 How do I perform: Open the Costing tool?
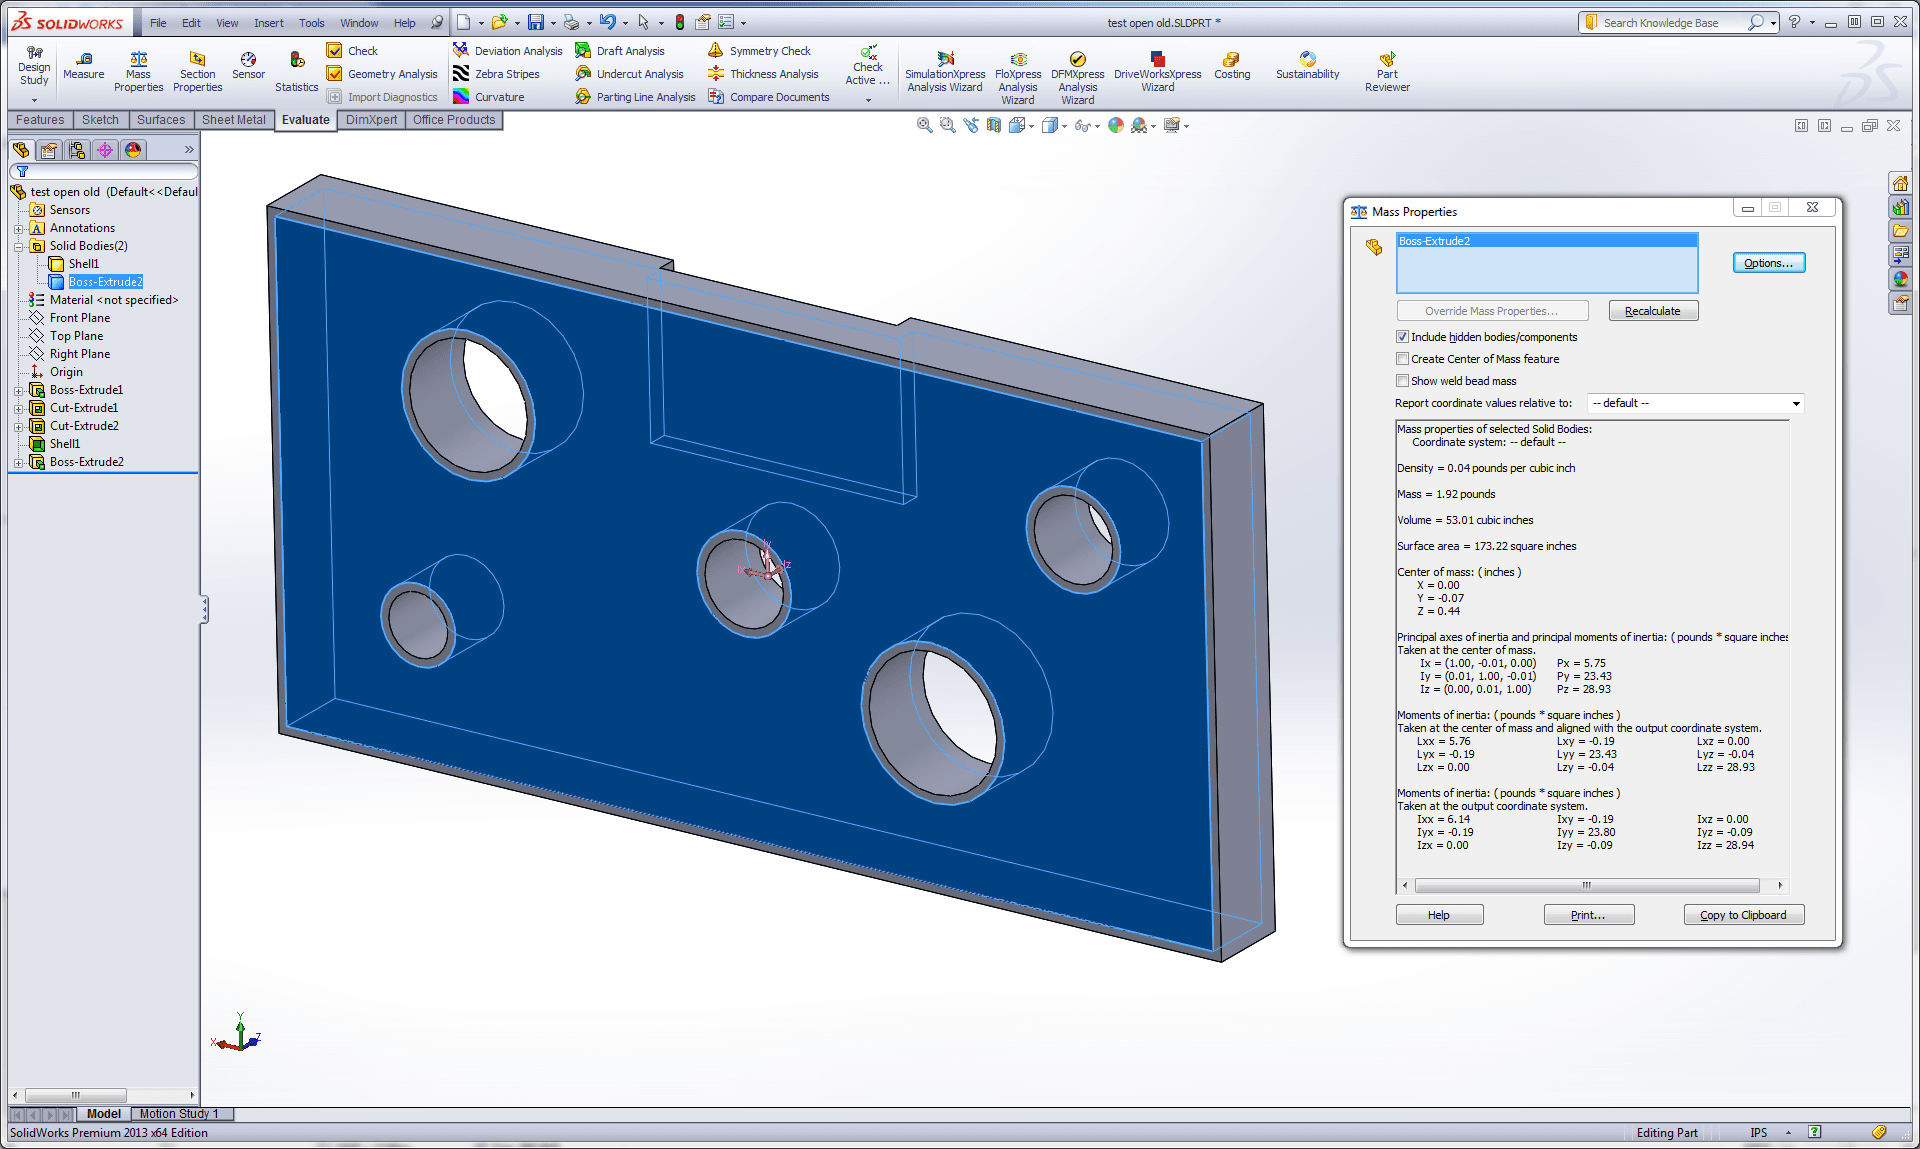(x=1231, y=65)
